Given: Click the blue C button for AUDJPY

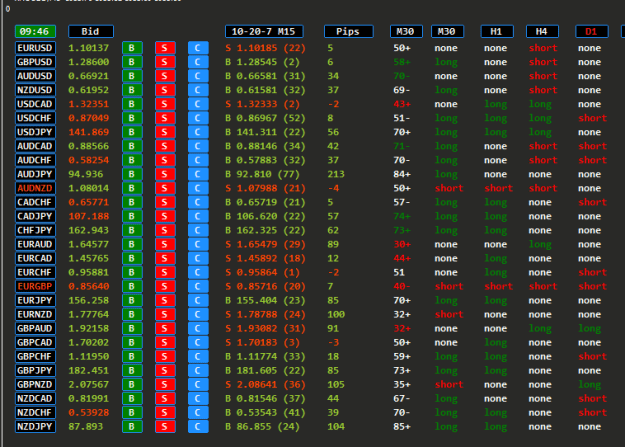Looking at the screenshot, I should click(x=198, y=174).
